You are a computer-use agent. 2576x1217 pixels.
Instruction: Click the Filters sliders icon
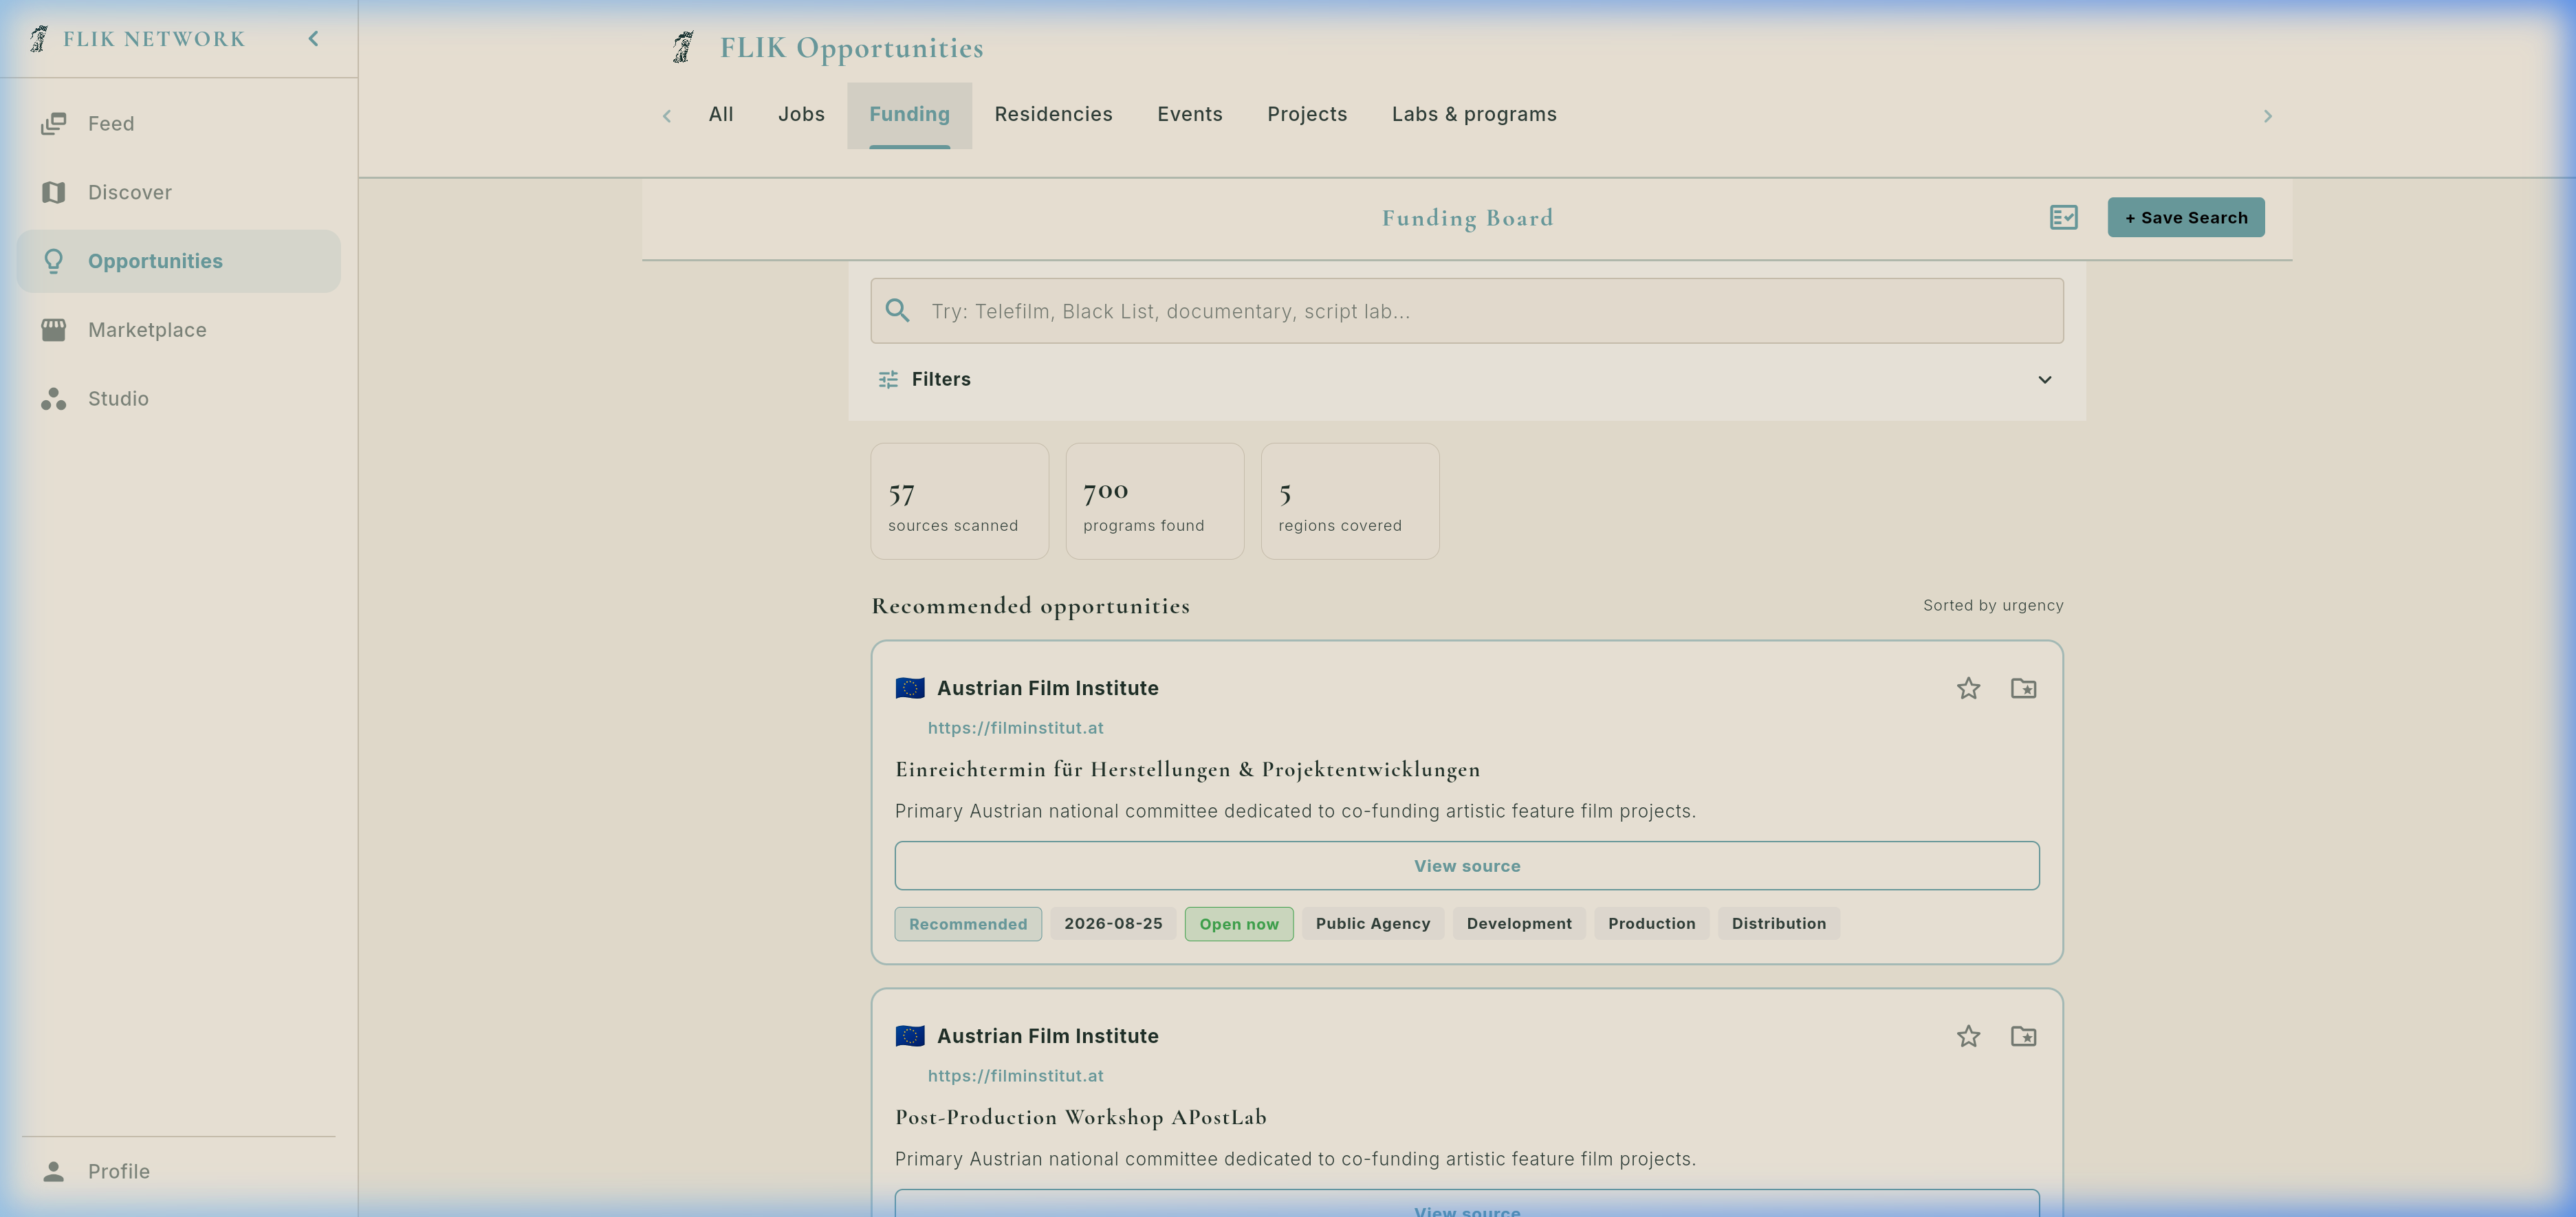coord(888,379)
